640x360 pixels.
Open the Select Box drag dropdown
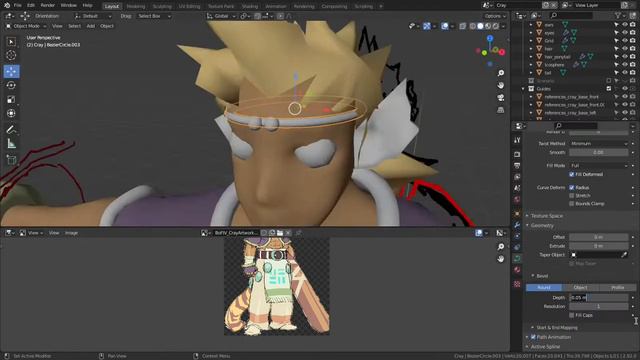[154, 16]
